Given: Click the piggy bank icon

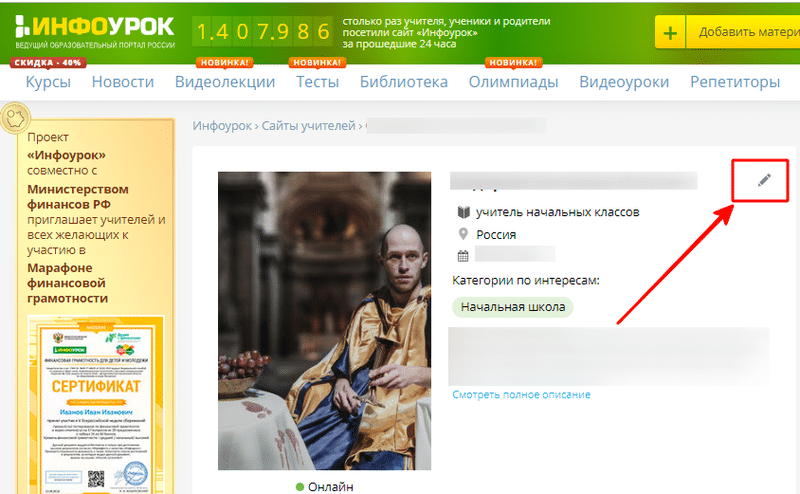Looking at the screenshot, I should [15, 118].
